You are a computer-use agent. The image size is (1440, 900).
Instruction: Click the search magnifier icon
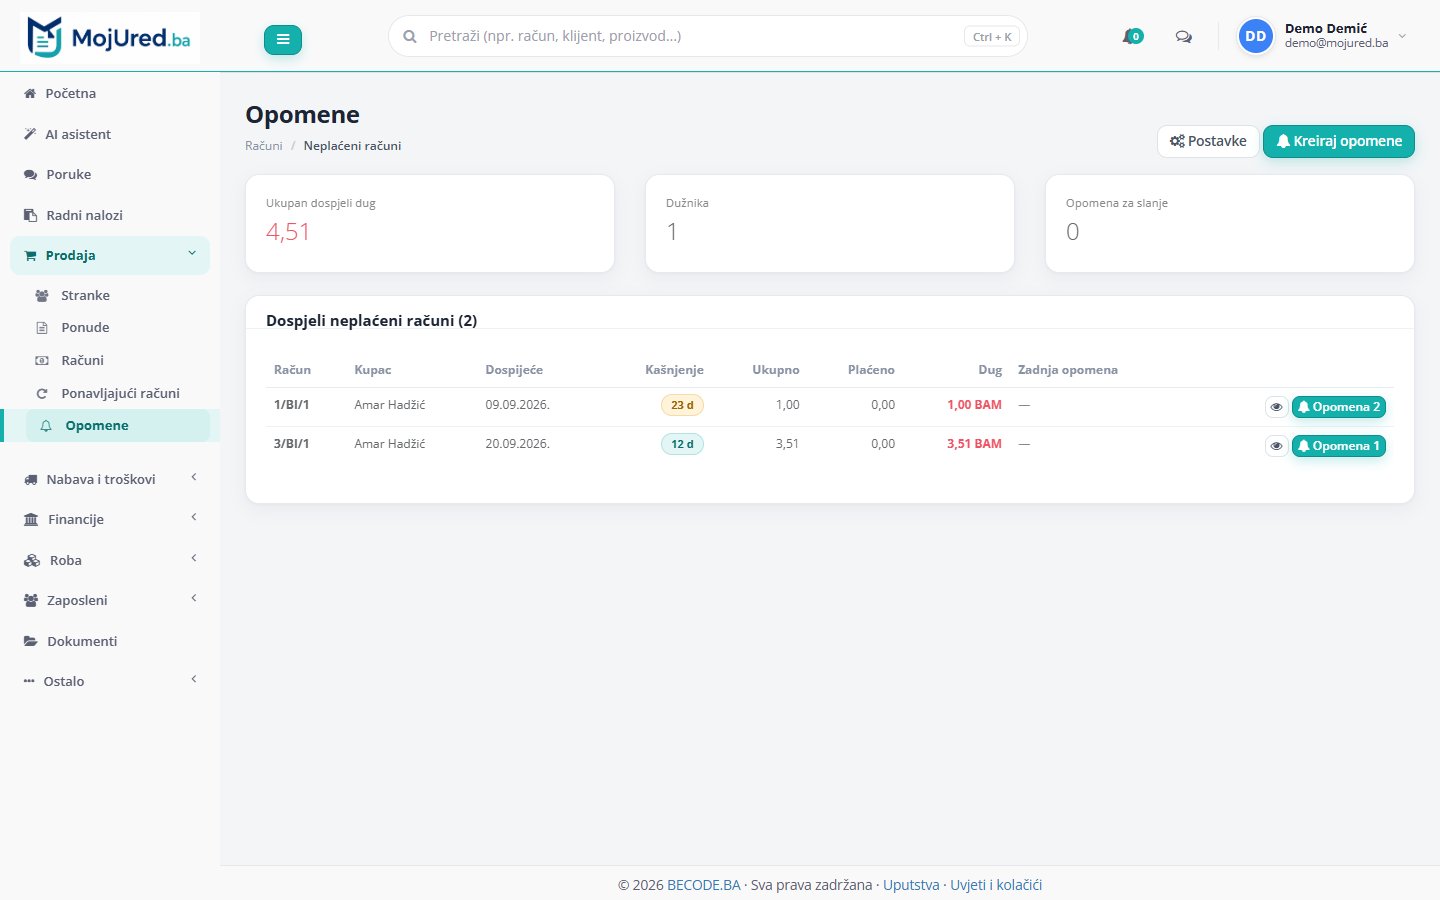tap(410, 37)
